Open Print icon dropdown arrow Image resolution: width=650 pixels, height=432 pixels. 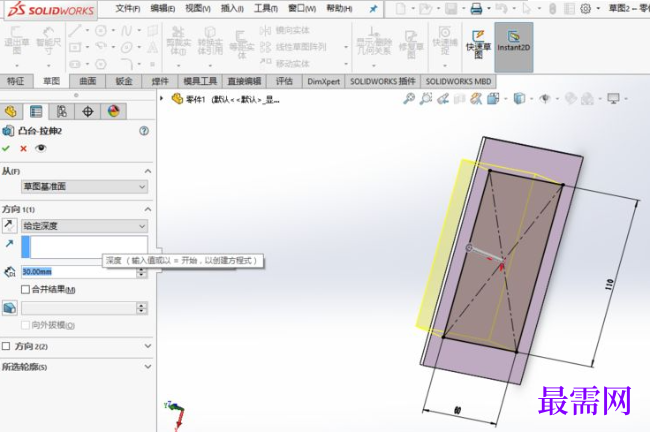[x=489, y=9]
